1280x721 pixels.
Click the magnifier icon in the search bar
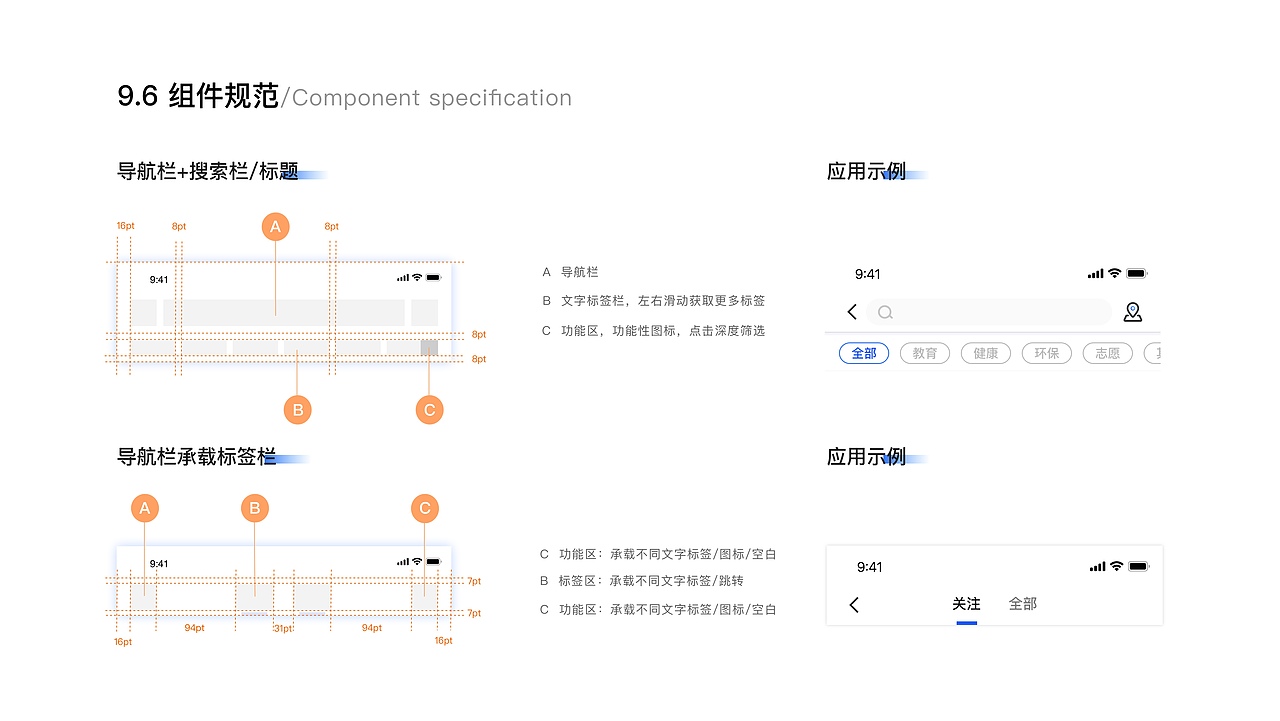(885, 312)
